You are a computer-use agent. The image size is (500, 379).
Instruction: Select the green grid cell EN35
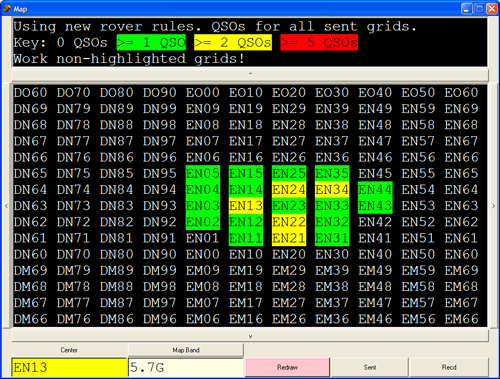point(332,173)
